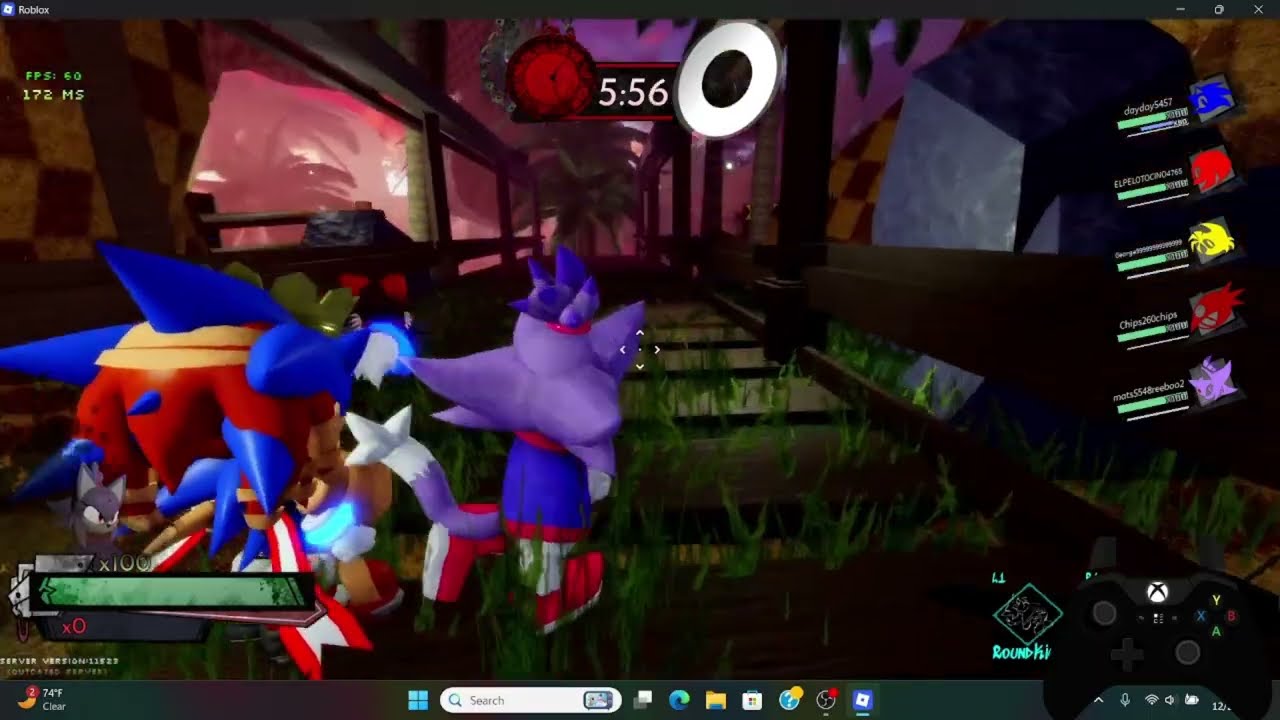Open File Explorer from the taskbar
The height and width of the screenshot is (720, 1280).
[716, 700]
